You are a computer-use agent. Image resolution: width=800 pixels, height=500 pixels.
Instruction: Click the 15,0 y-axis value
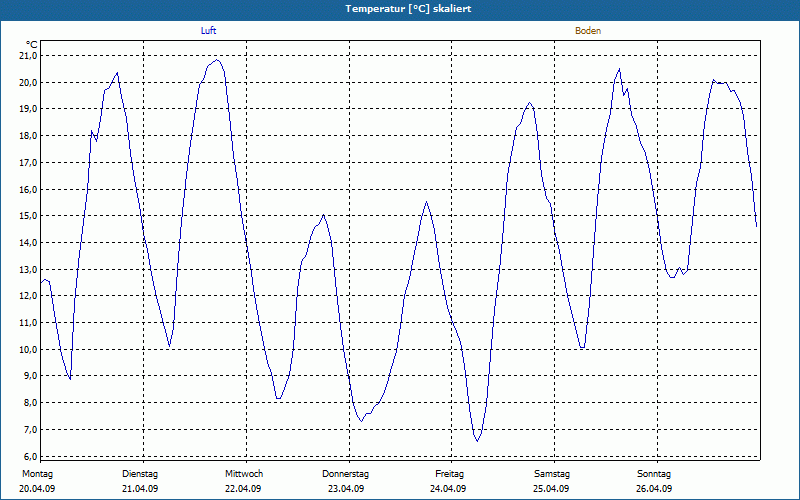[x=30, y=216]
